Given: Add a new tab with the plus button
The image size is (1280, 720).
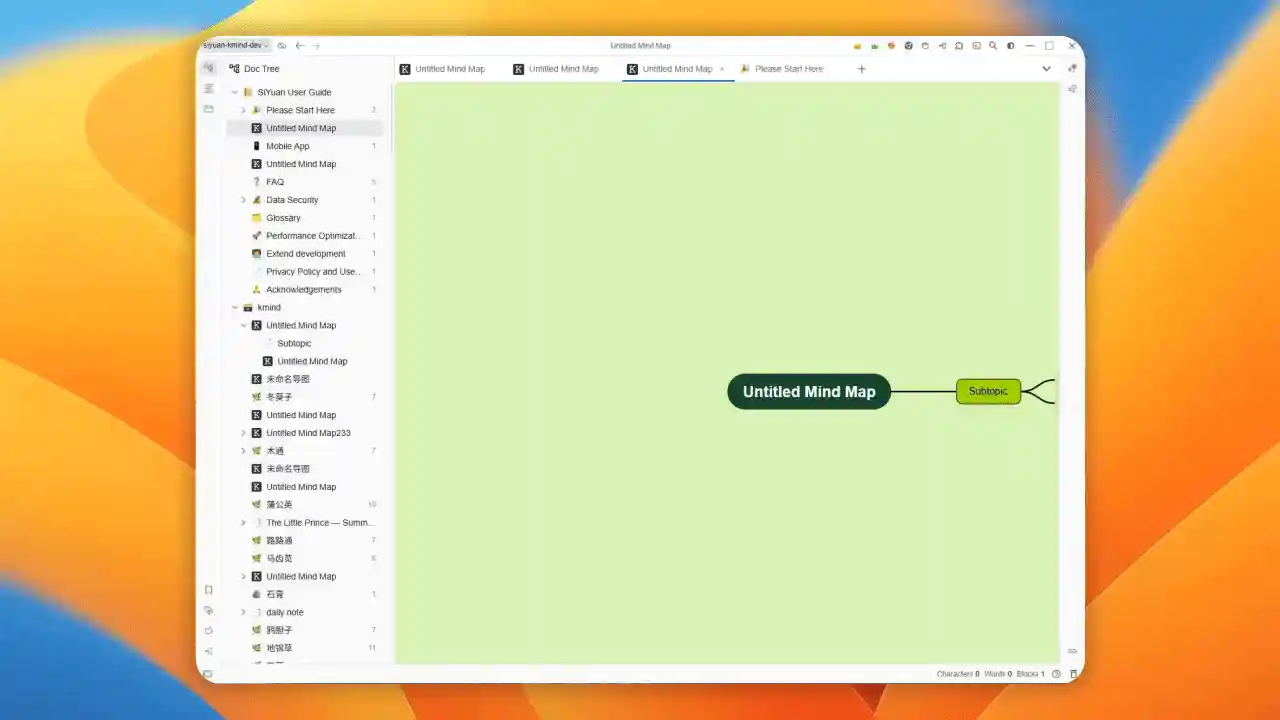Looking at the screenshot, I should click(861, 69).
